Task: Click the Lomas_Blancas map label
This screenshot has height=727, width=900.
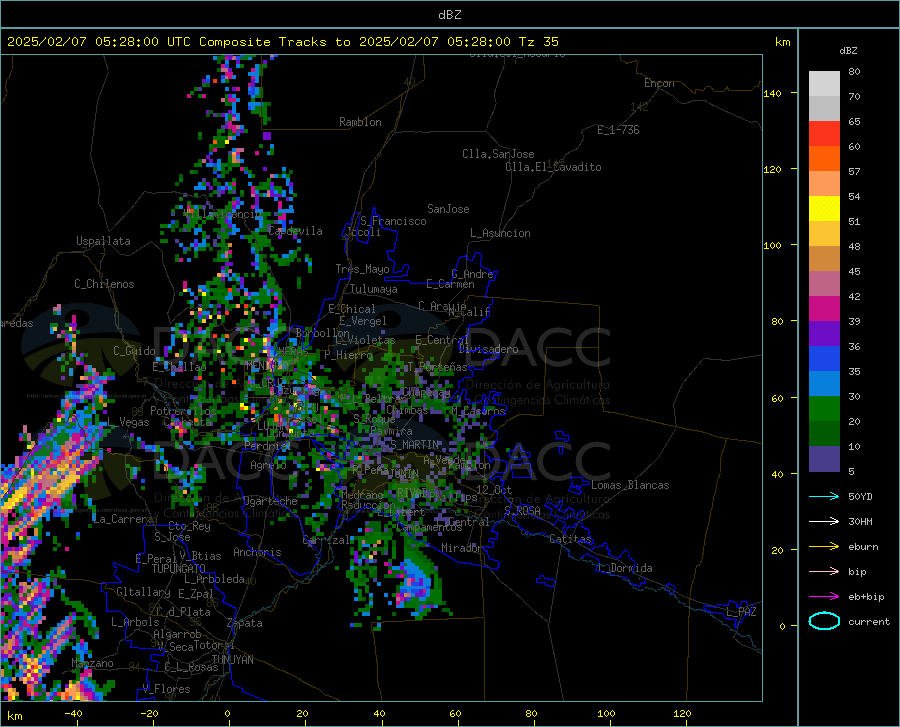Action: tap(630, 485)
